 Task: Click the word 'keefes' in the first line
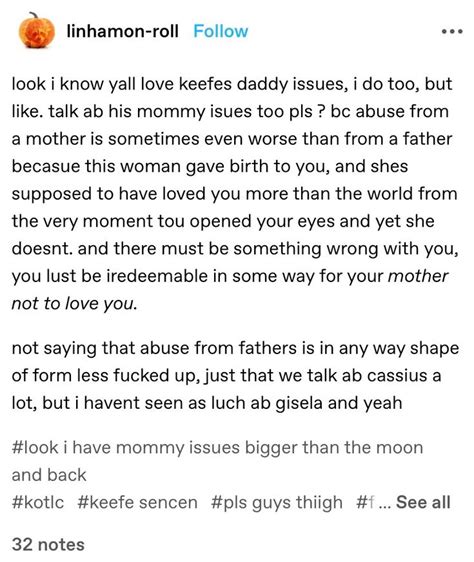coord(205,84)
